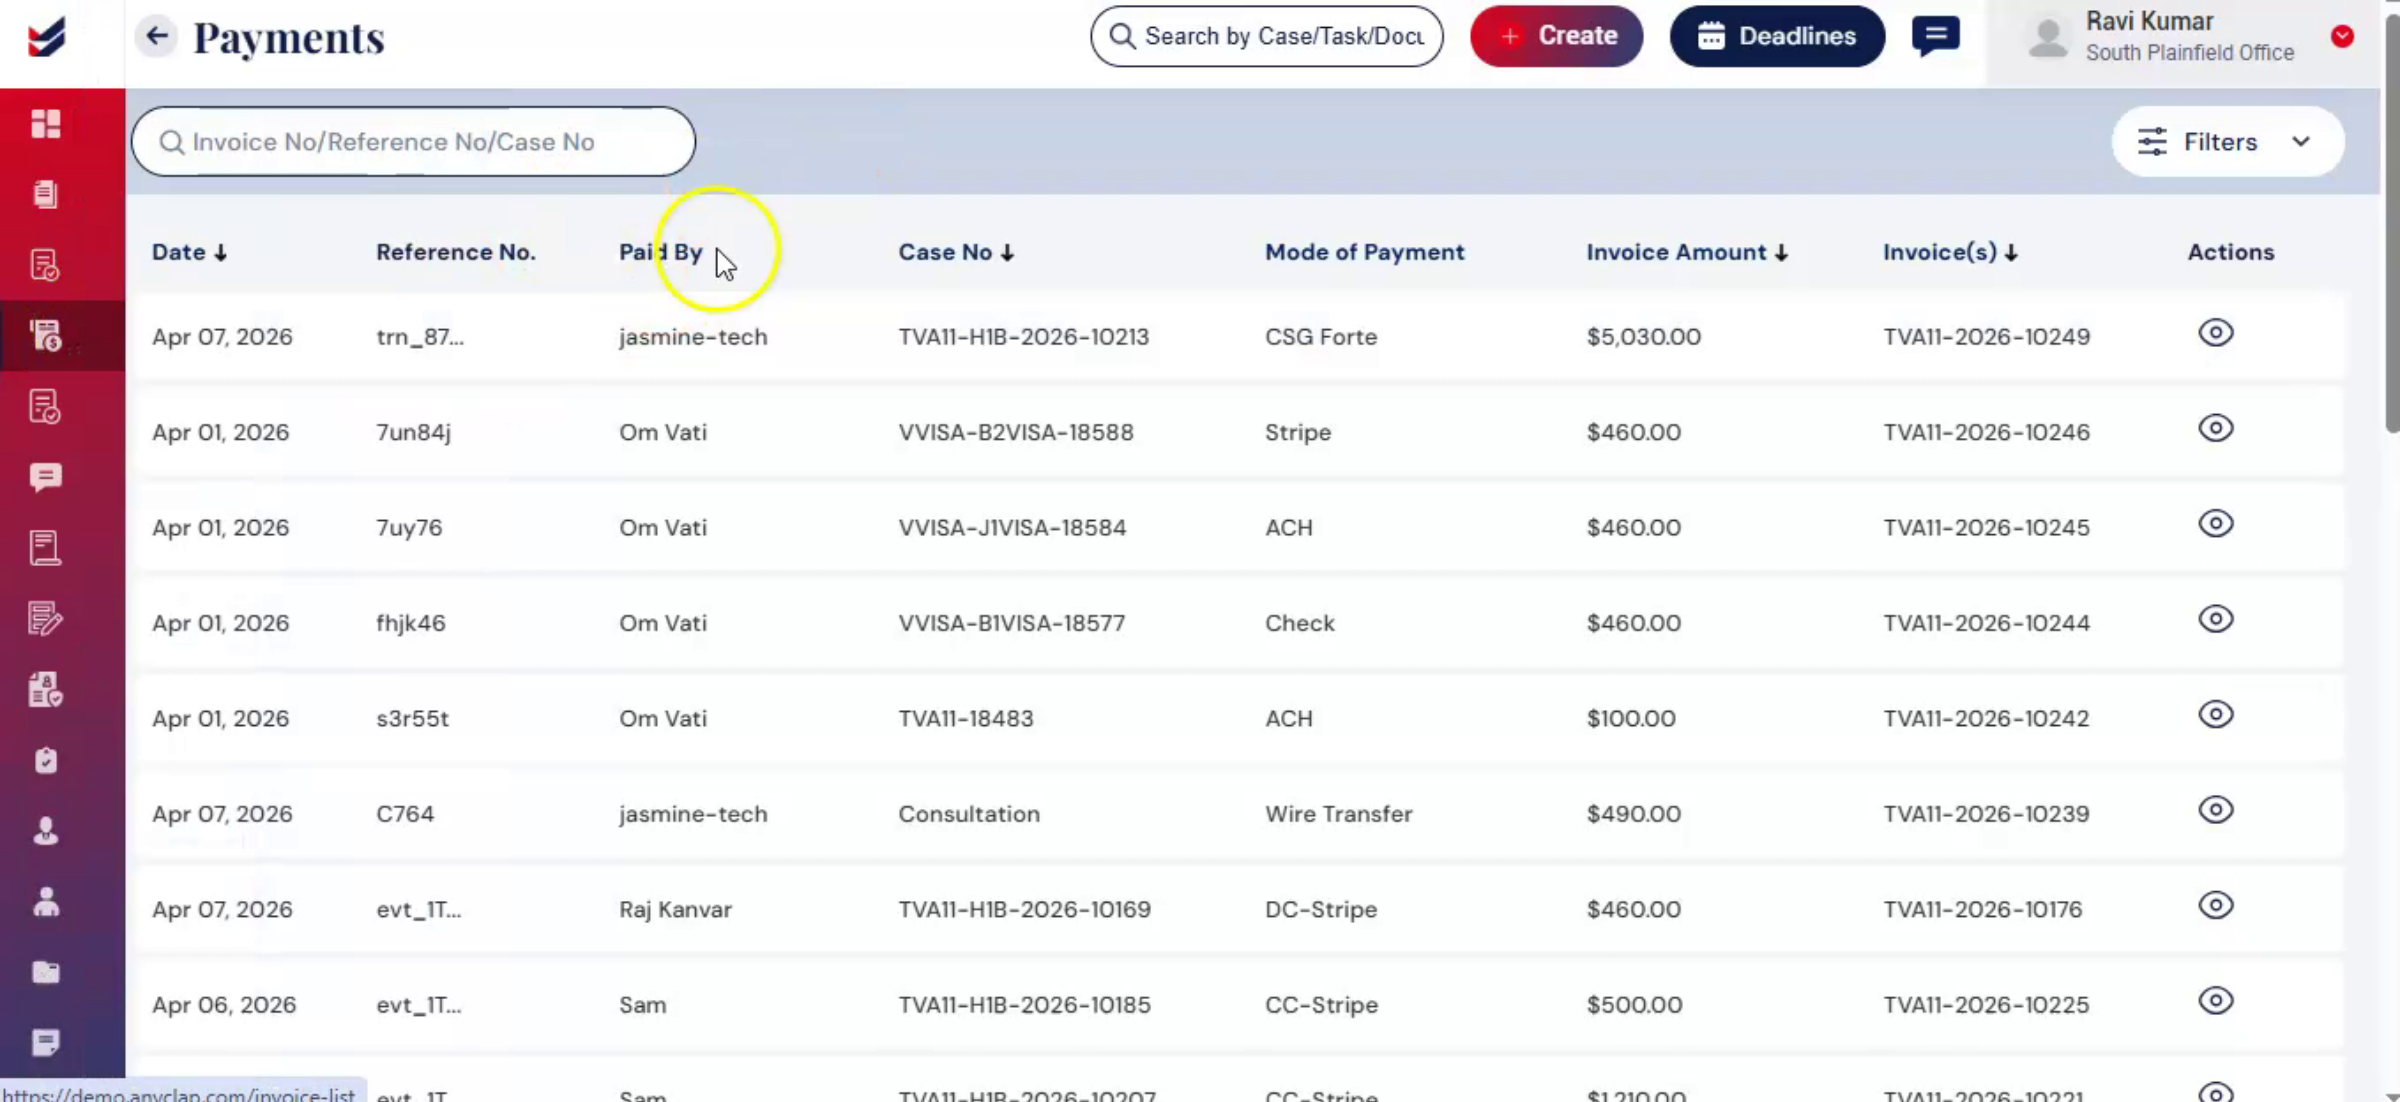Click the $5,030.00 invoice amount

pyautogui.click(x=1643, y=337)
